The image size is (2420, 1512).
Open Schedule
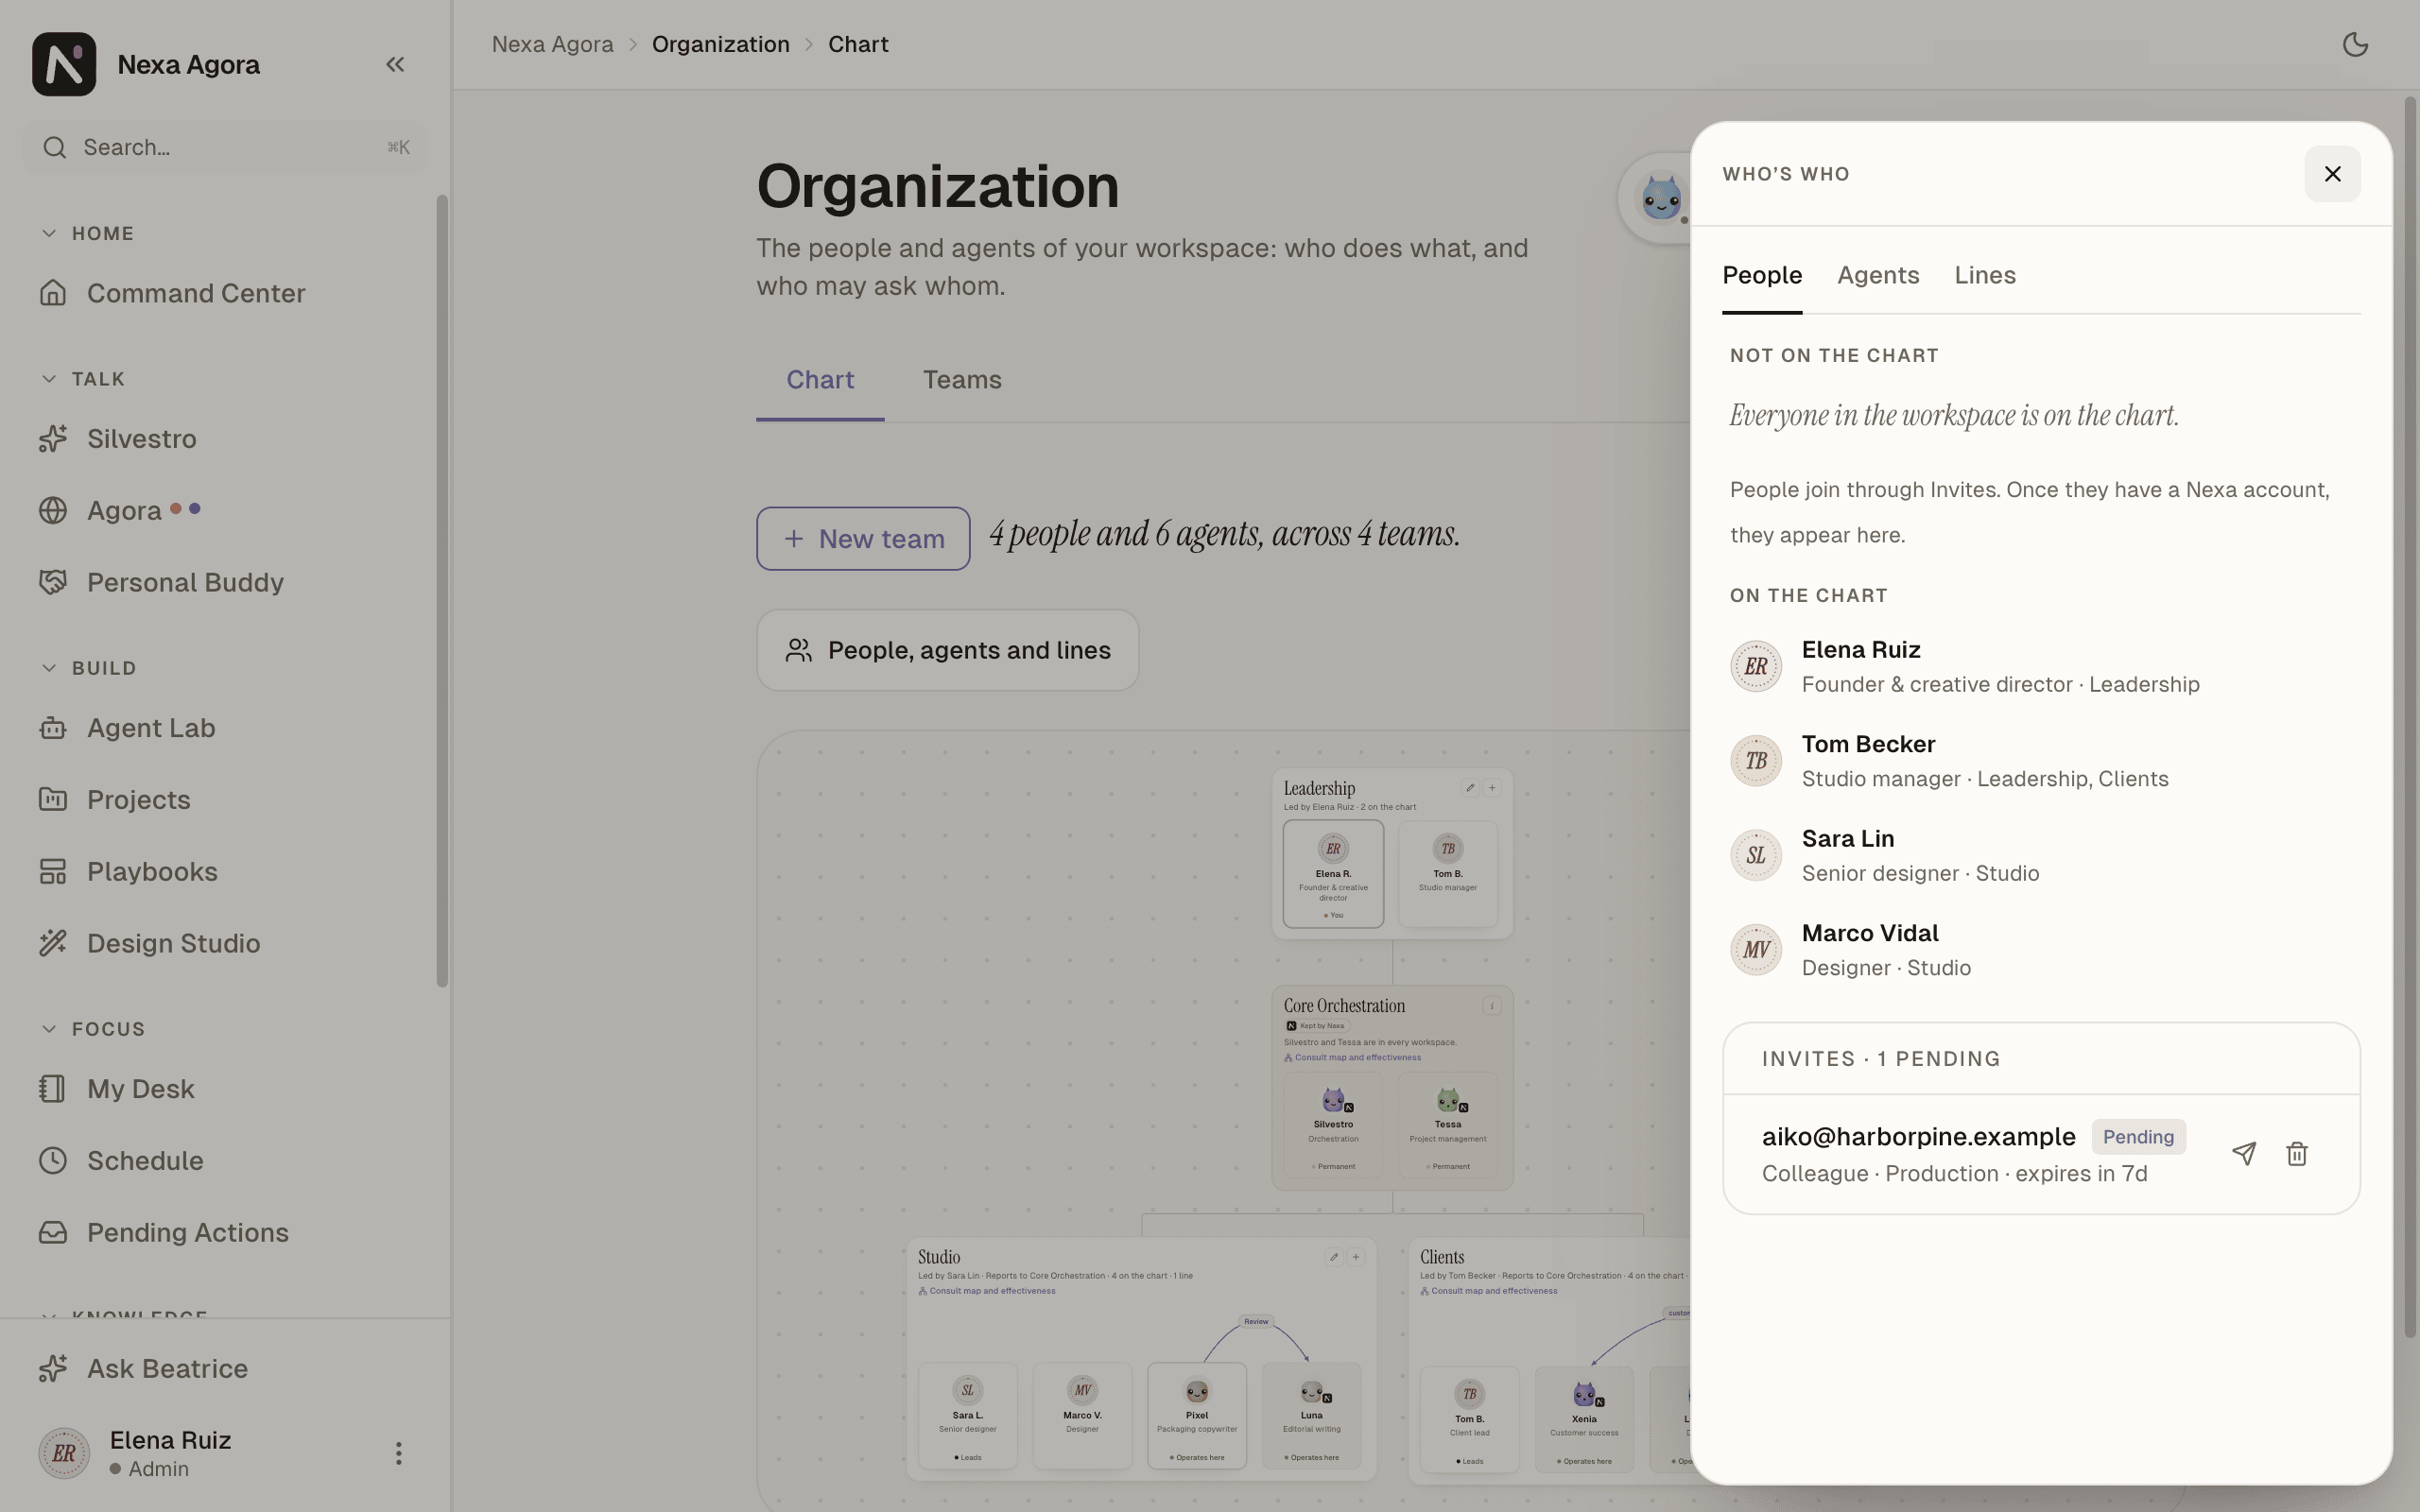point(225,1161)
